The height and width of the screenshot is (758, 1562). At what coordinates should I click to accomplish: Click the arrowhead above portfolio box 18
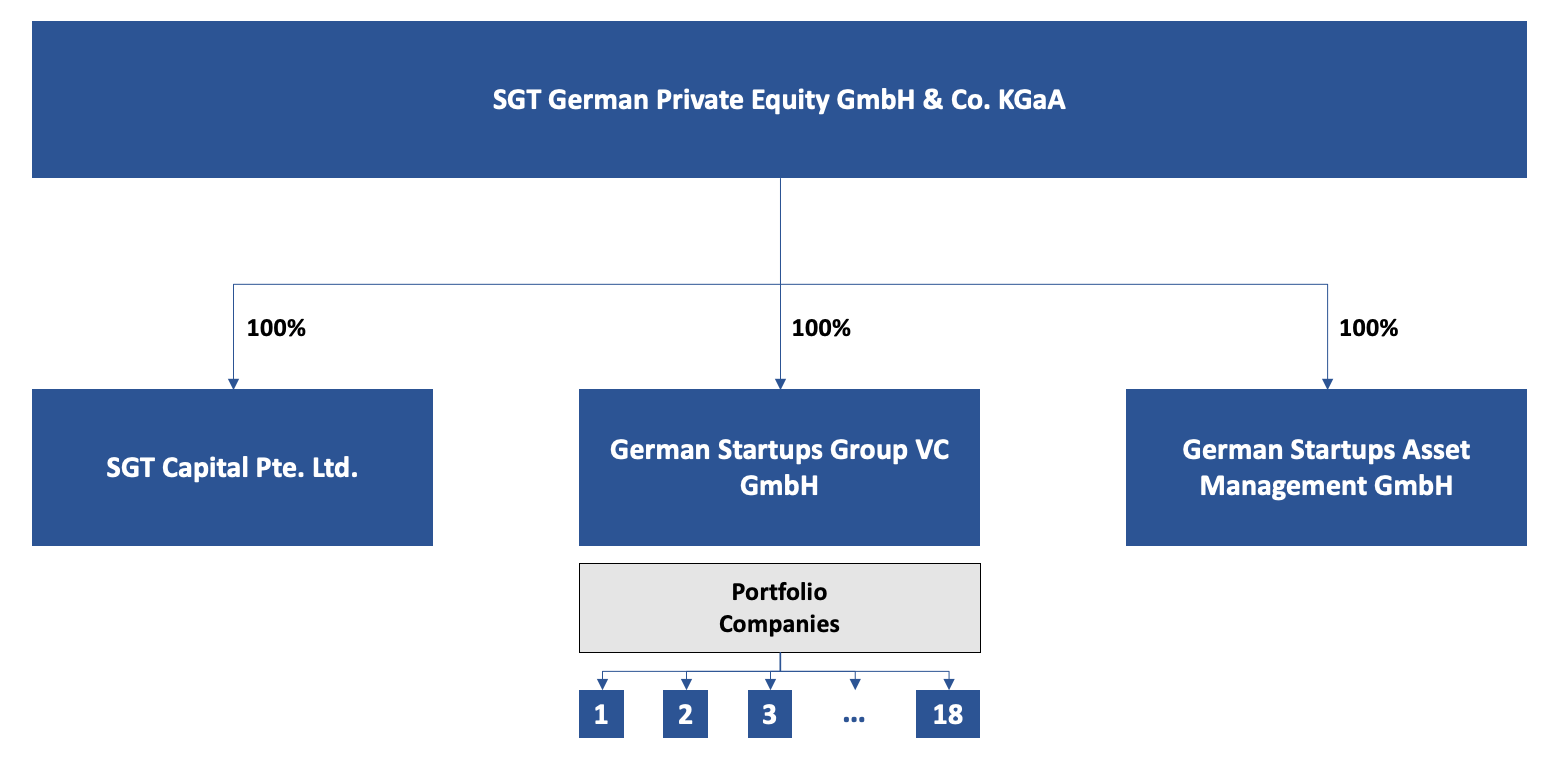(x=948, y=685)
